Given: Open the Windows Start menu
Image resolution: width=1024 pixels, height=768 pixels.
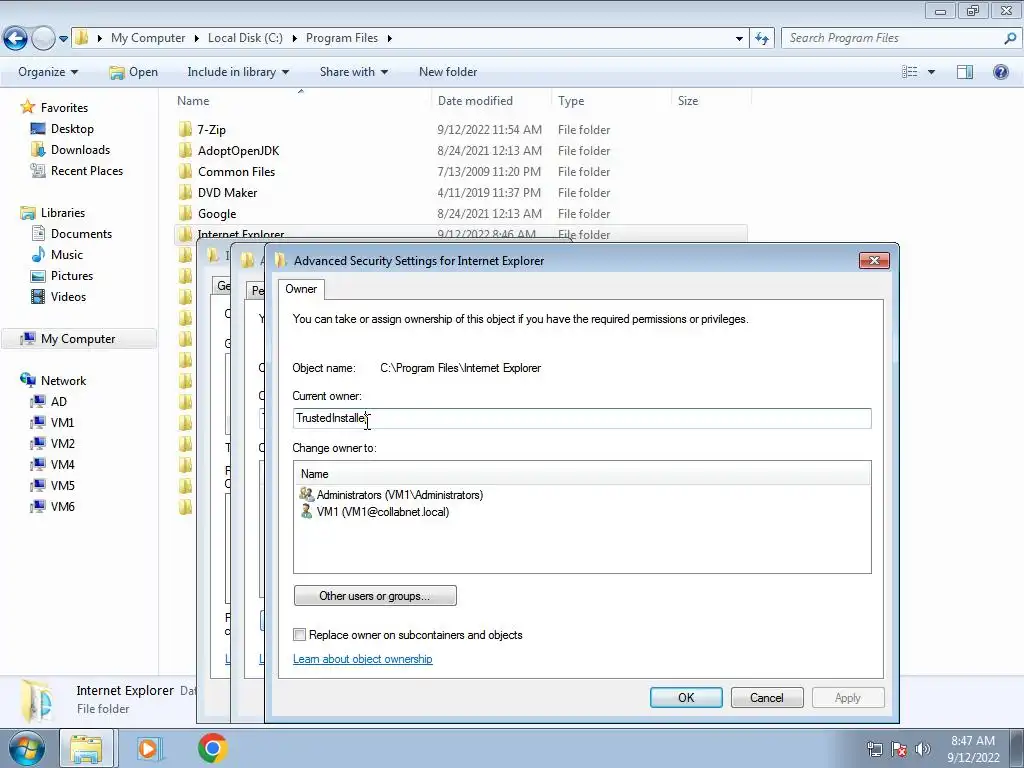Looking at the screenshot, I should pyautogui.click(x=26, y=748).
